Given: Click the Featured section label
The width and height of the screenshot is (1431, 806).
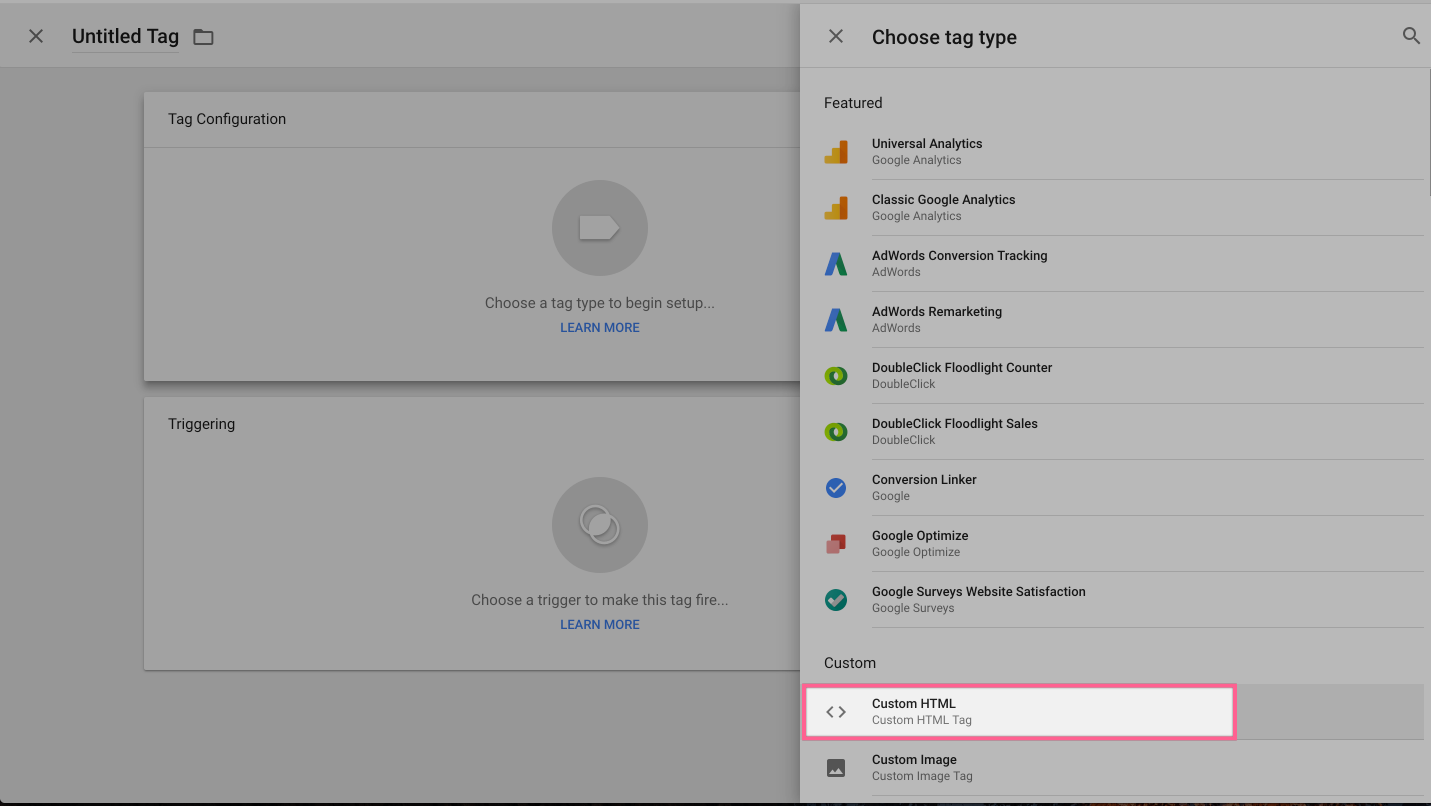Looking at the screenshot, I should pos(853,103).
